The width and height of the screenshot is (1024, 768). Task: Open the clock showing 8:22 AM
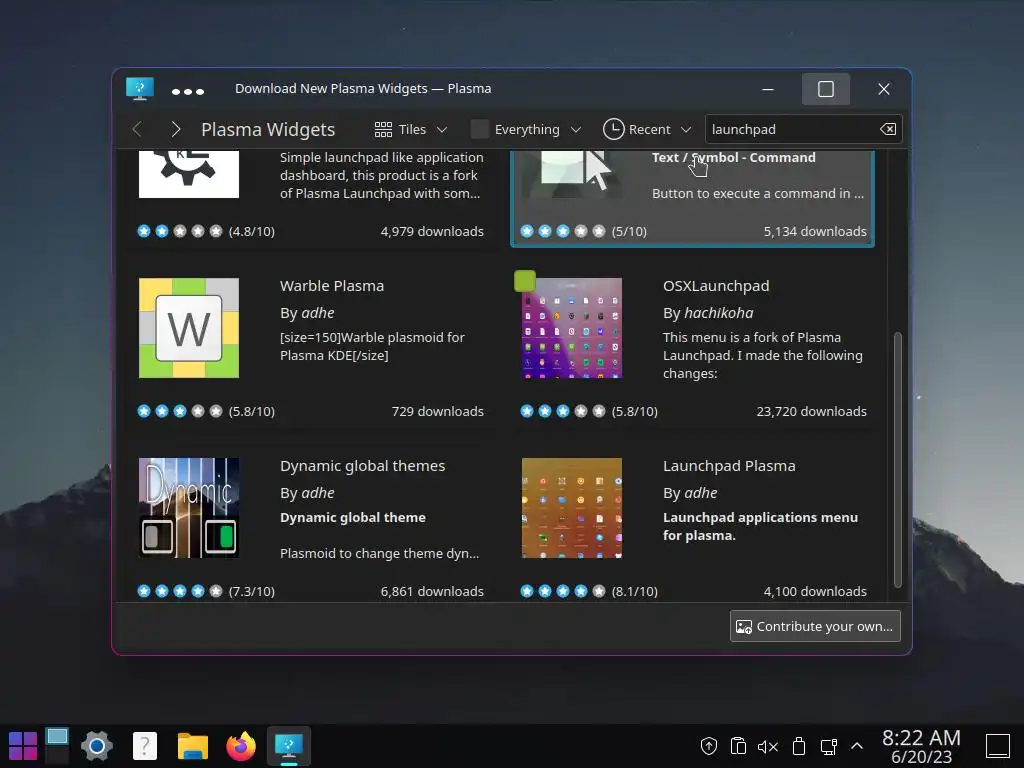(x=921, y=746)
